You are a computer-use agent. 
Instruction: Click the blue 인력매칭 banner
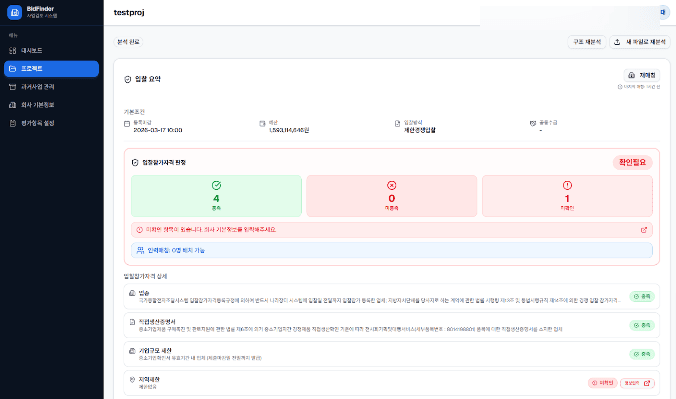(391, 250)
